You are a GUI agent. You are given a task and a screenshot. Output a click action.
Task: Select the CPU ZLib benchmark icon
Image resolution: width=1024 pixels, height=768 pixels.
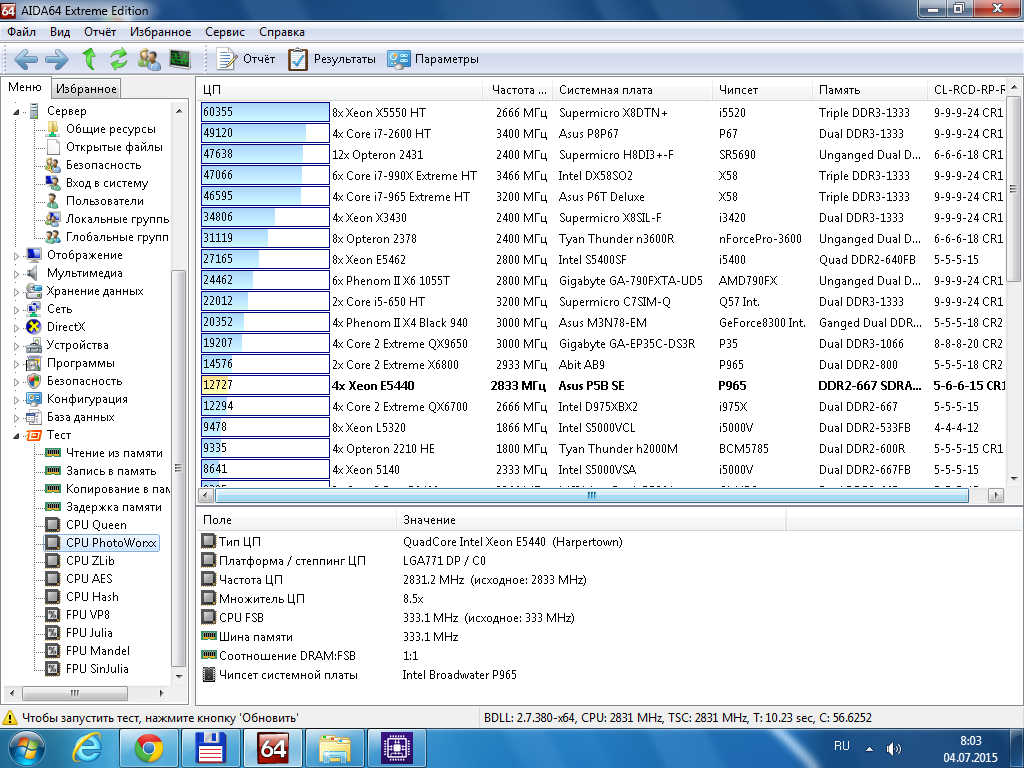coord(53,560)
